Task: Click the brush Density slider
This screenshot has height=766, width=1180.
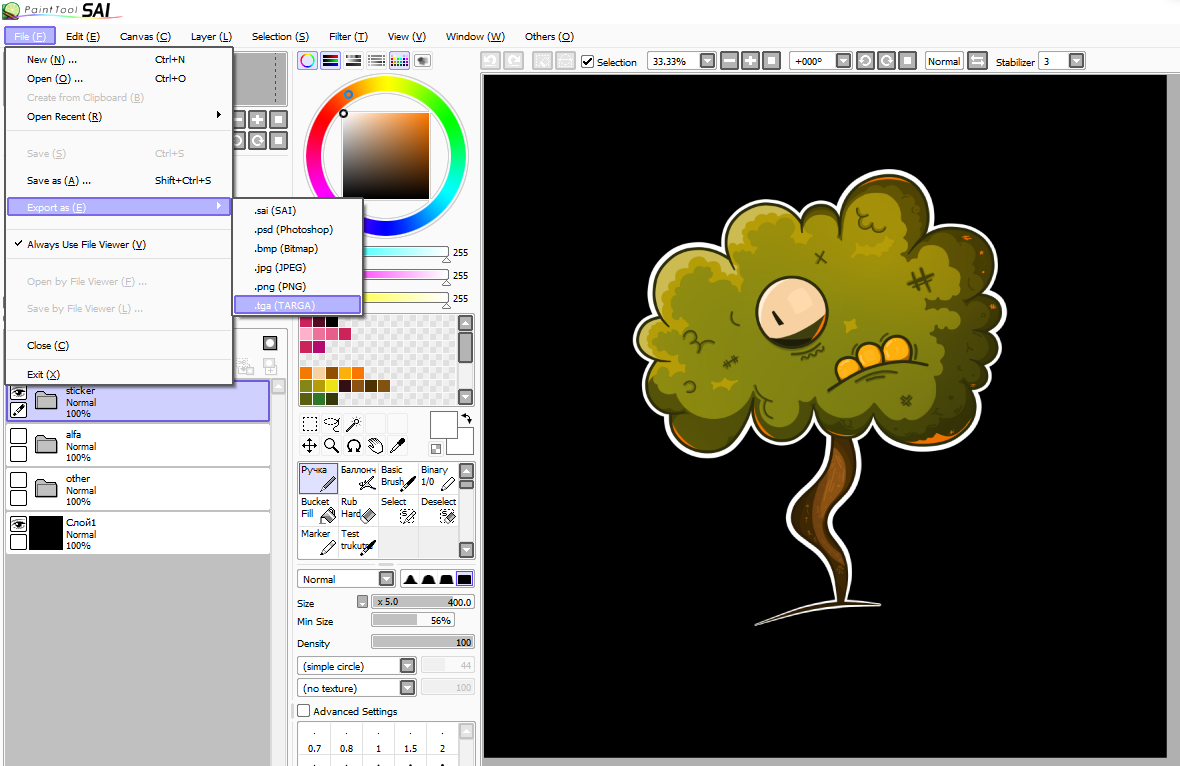Action: (422, 642)
